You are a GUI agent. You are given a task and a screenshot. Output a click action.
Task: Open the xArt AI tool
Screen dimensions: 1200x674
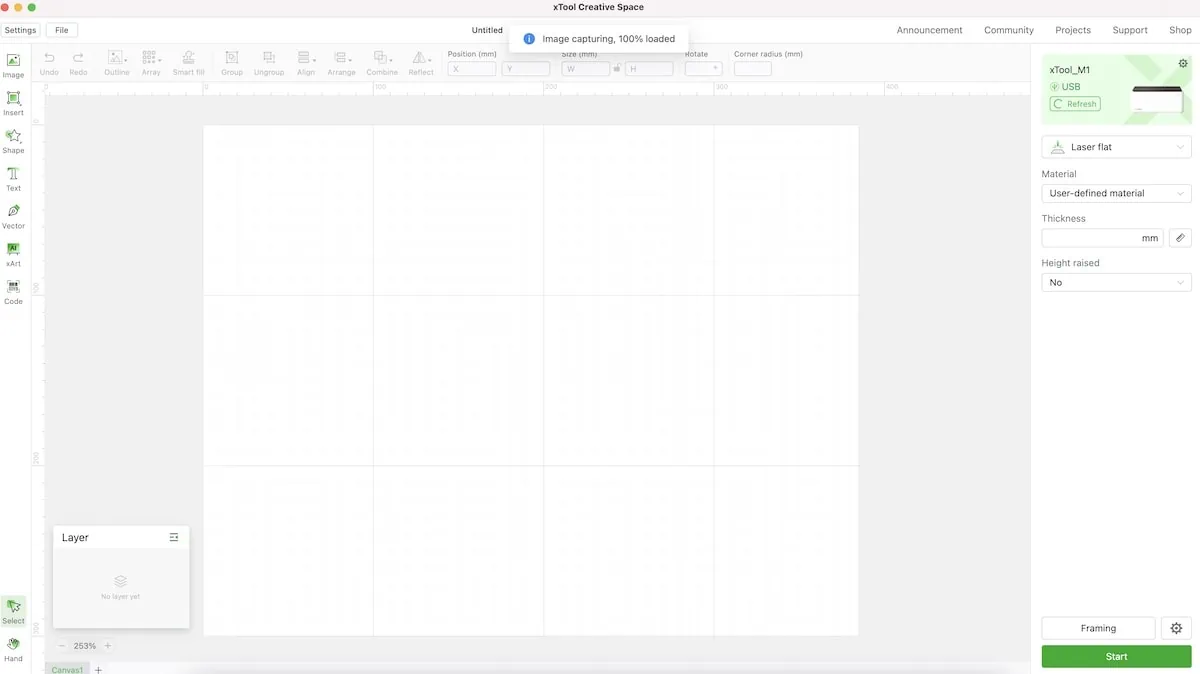(x=13, y=254)
